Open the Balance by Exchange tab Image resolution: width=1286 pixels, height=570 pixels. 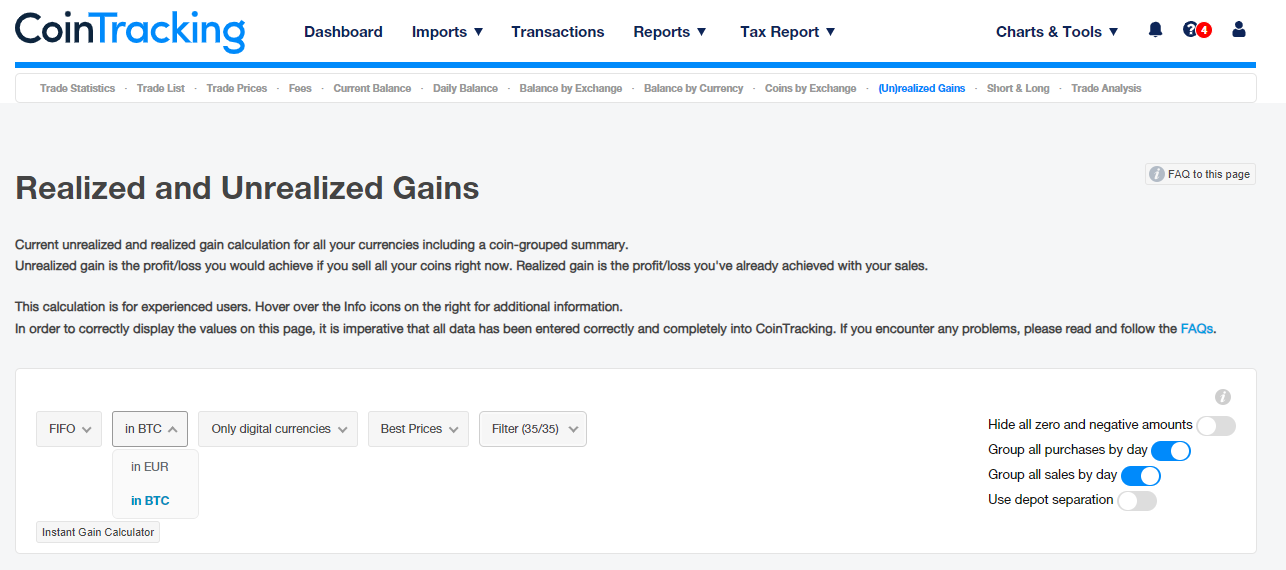571,88
